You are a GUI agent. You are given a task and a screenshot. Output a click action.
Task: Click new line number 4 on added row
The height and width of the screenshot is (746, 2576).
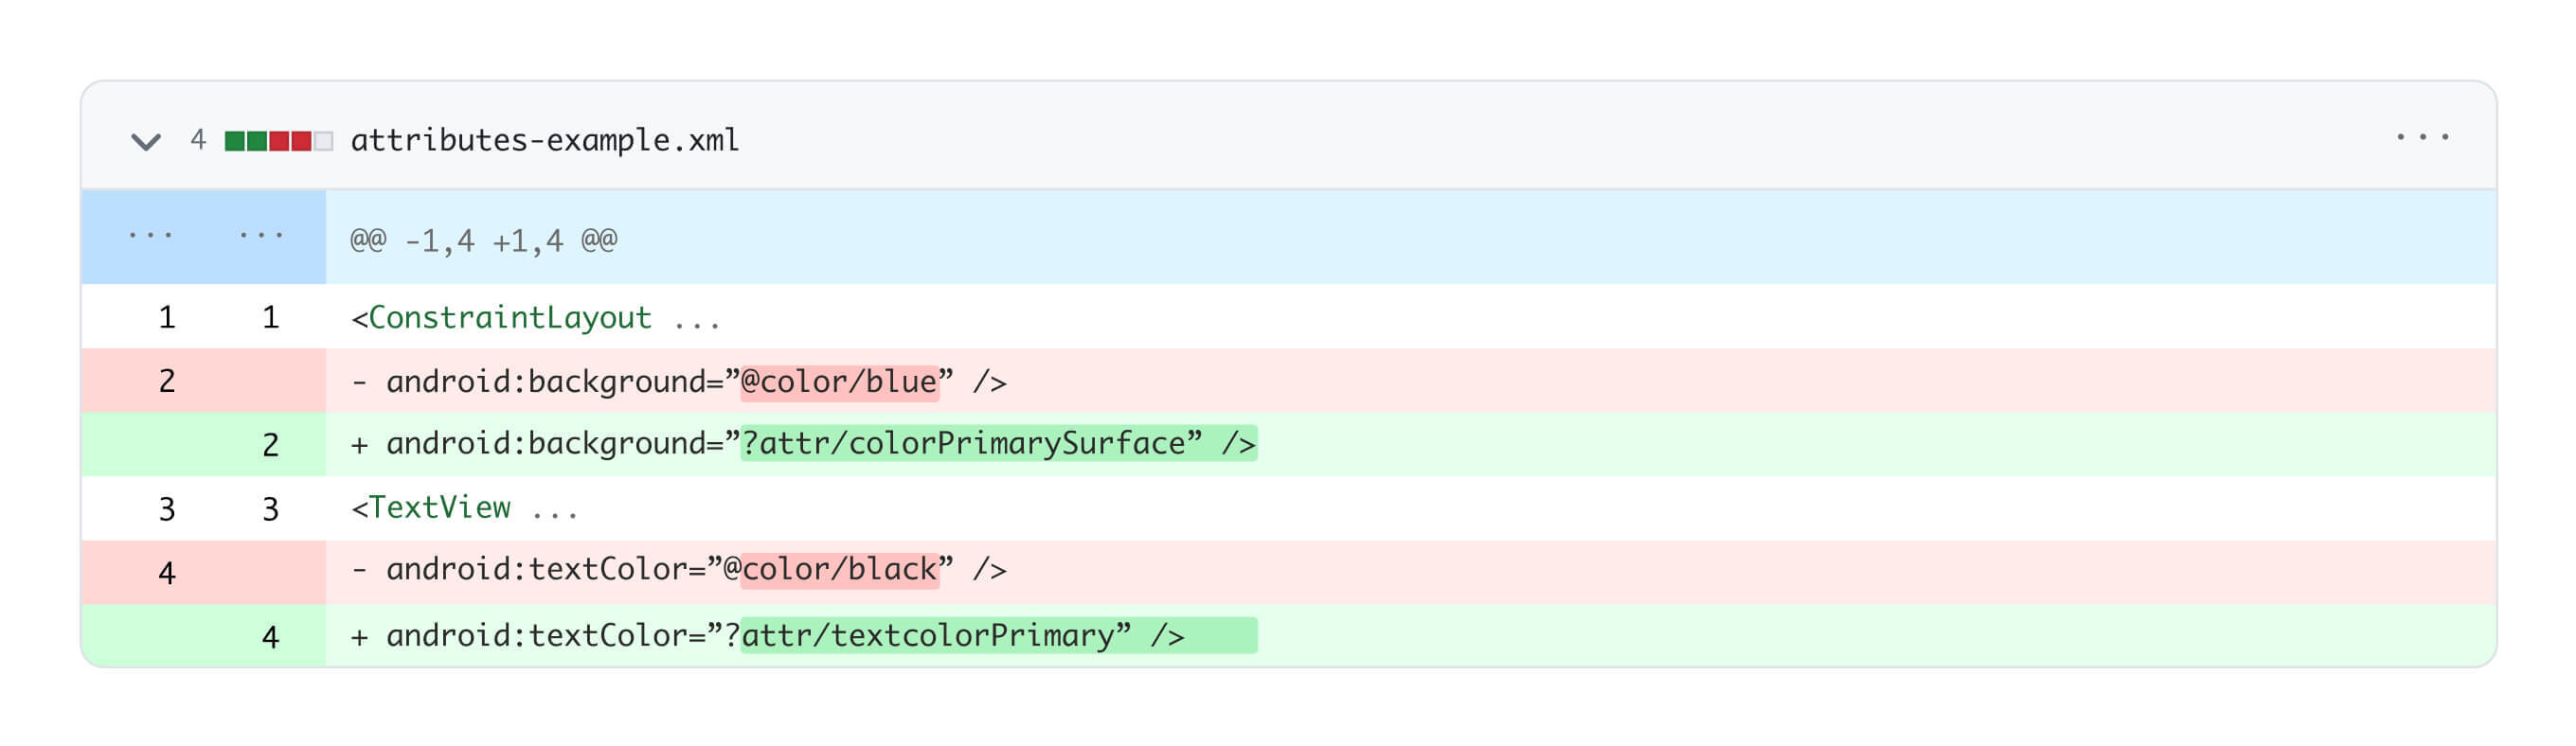(x=270, y=637)
